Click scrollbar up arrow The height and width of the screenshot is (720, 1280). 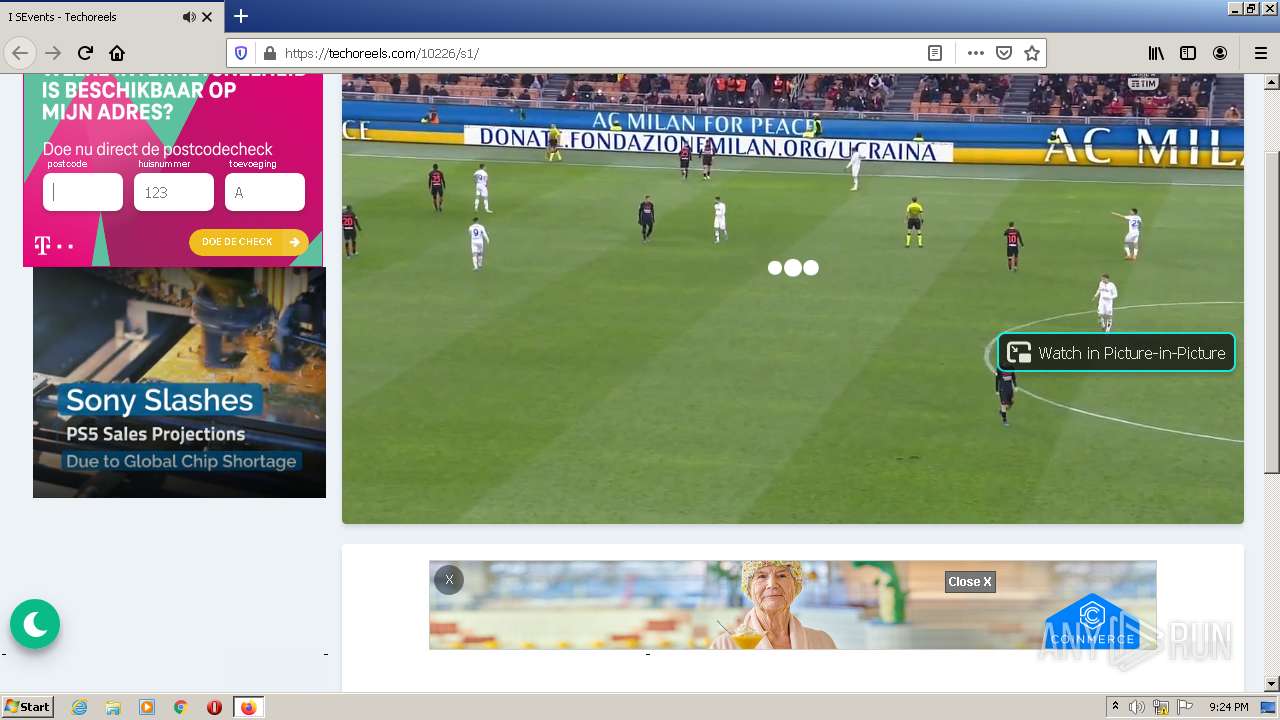click(x=1272, y=82)
